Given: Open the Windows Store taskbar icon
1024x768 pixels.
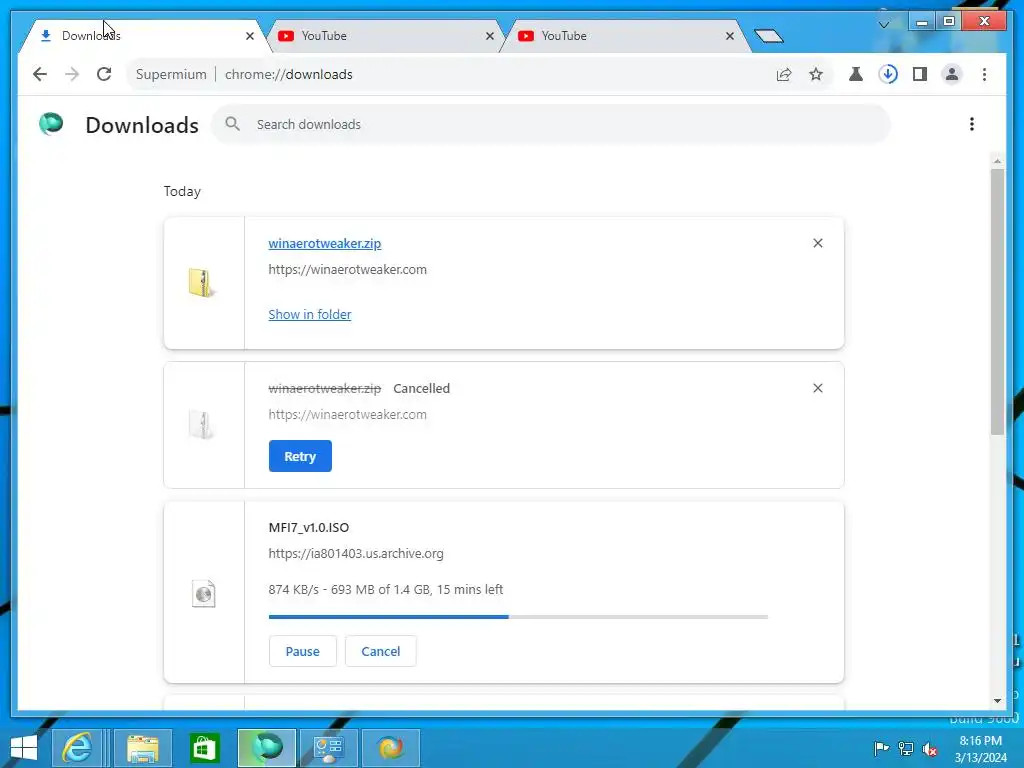Looking at the screenshot, I should [x=204, y=748].
